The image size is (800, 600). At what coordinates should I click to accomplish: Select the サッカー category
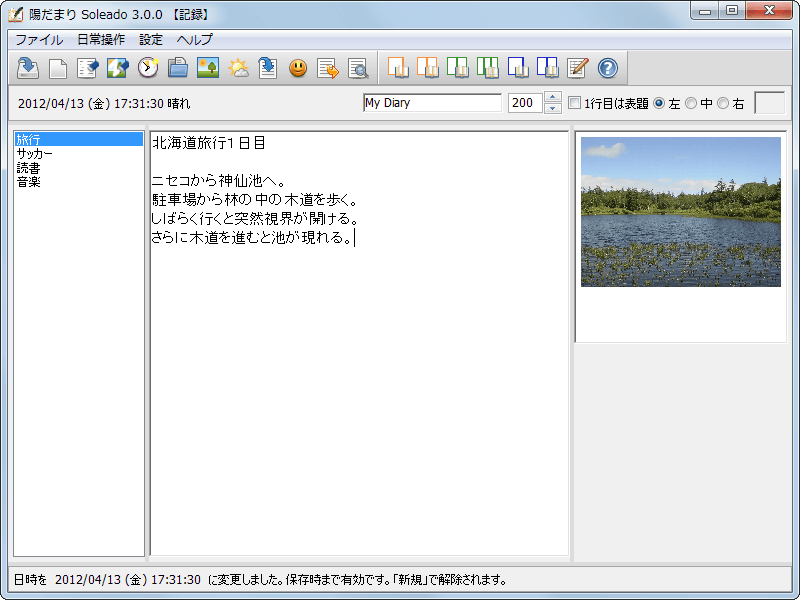coord(79,153)
